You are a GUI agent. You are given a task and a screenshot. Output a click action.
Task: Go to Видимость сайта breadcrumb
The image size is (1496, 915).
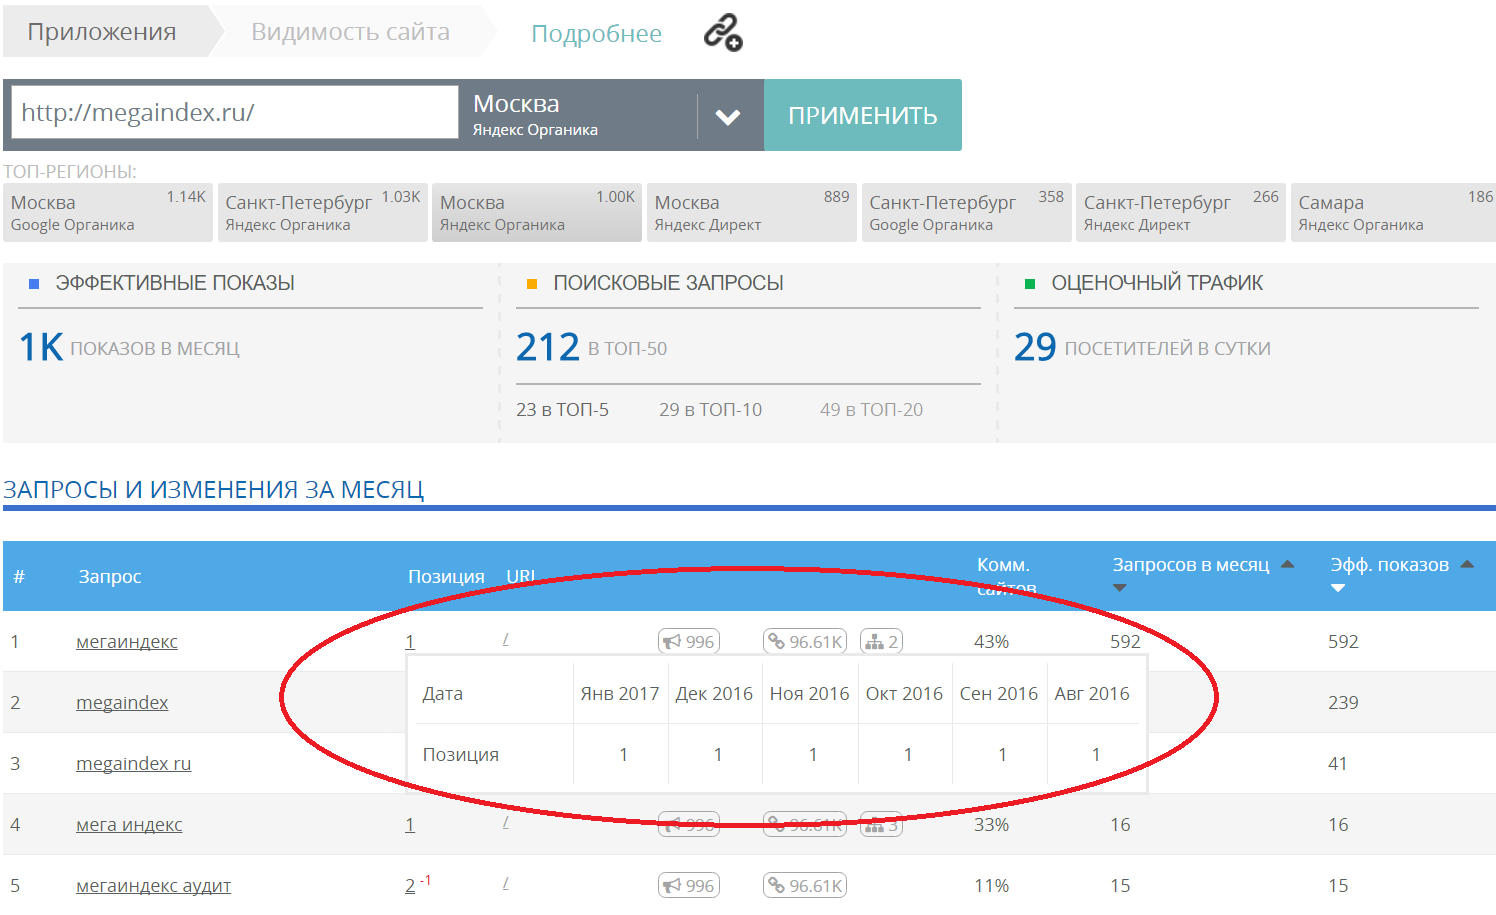point(350,32)
